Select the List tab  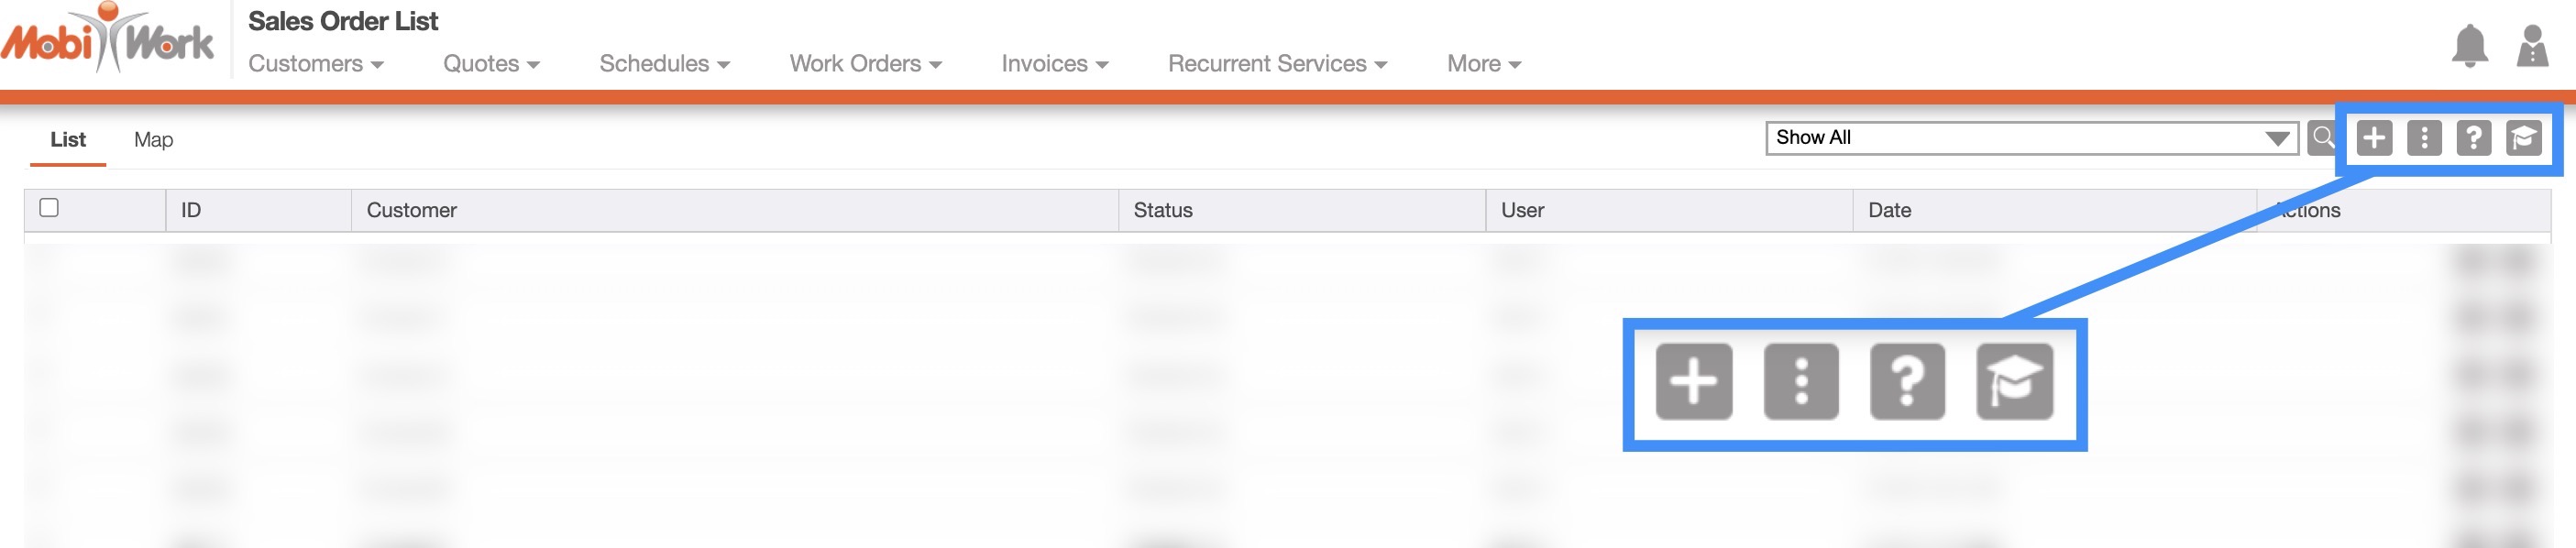68,140
